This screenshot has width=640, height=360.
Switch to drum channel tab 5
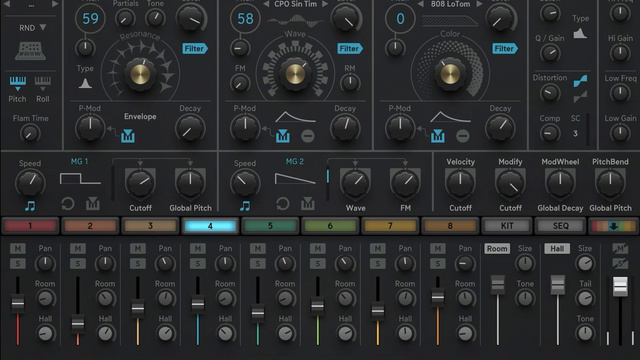[270, 226]
